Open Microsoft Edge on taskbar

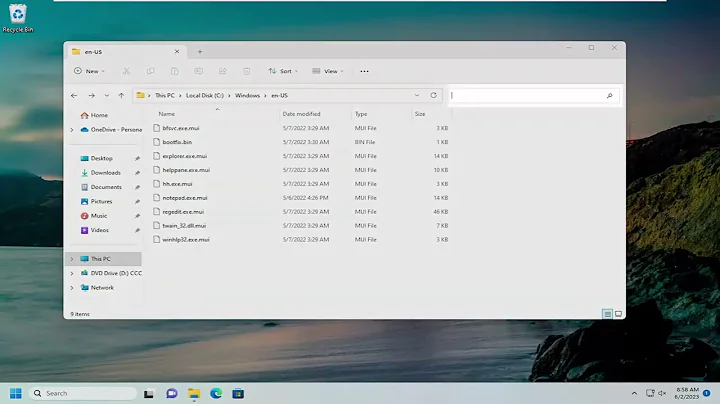(x=216, y=393)
